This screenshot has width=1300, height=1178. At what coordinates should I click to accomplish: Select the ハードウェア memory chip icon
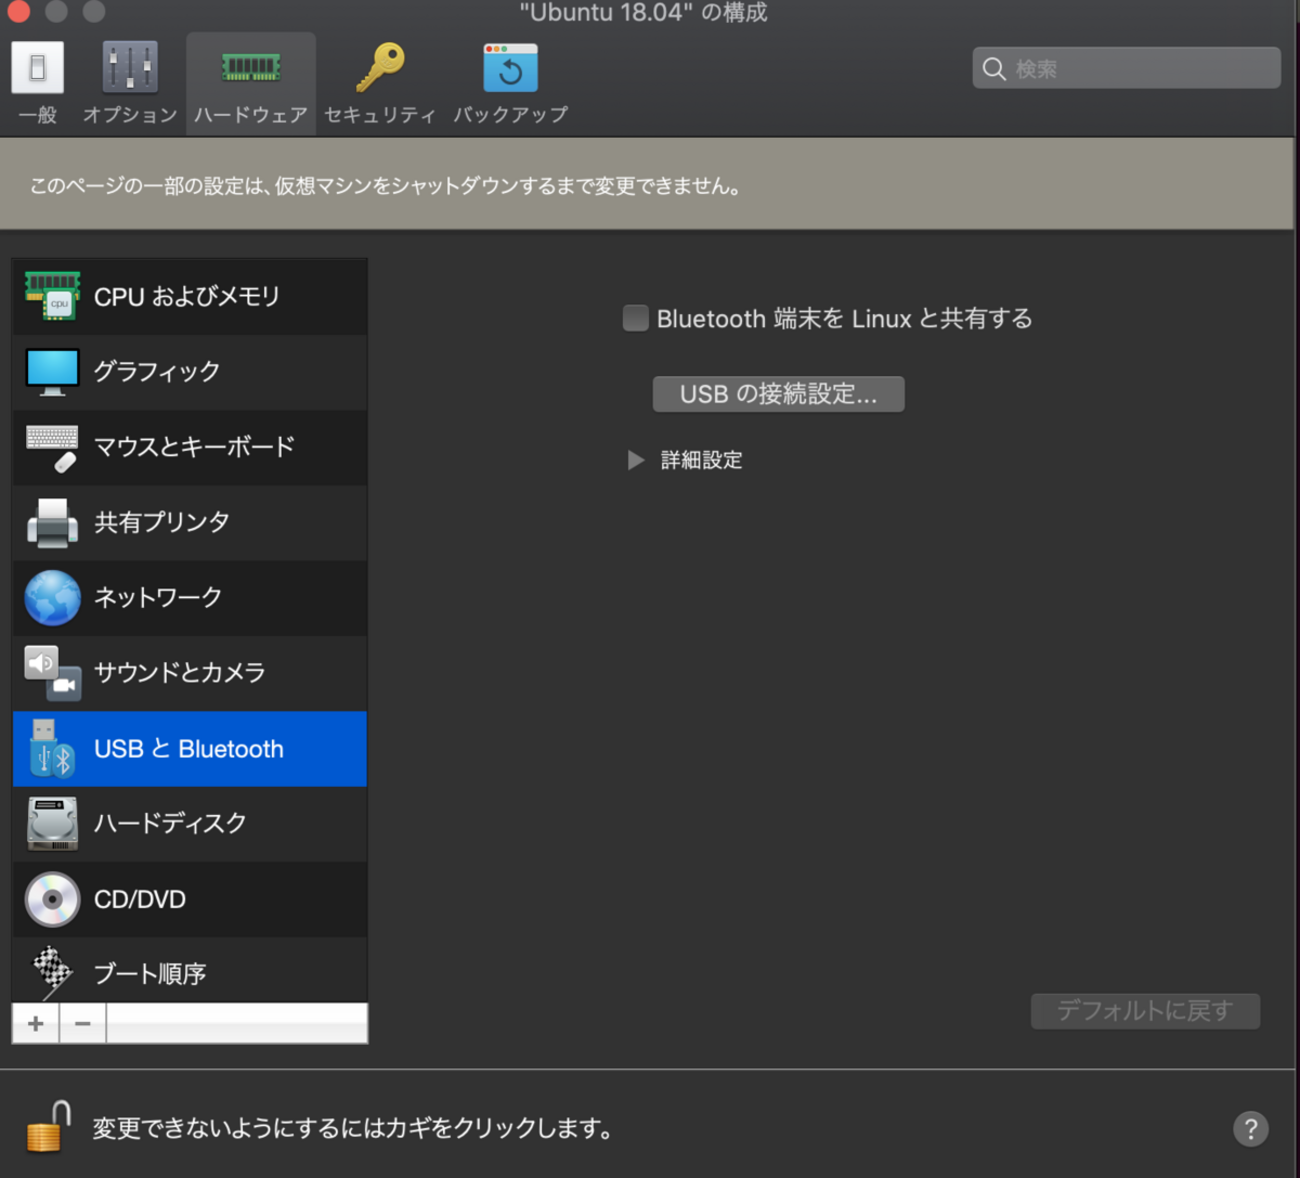250,68
